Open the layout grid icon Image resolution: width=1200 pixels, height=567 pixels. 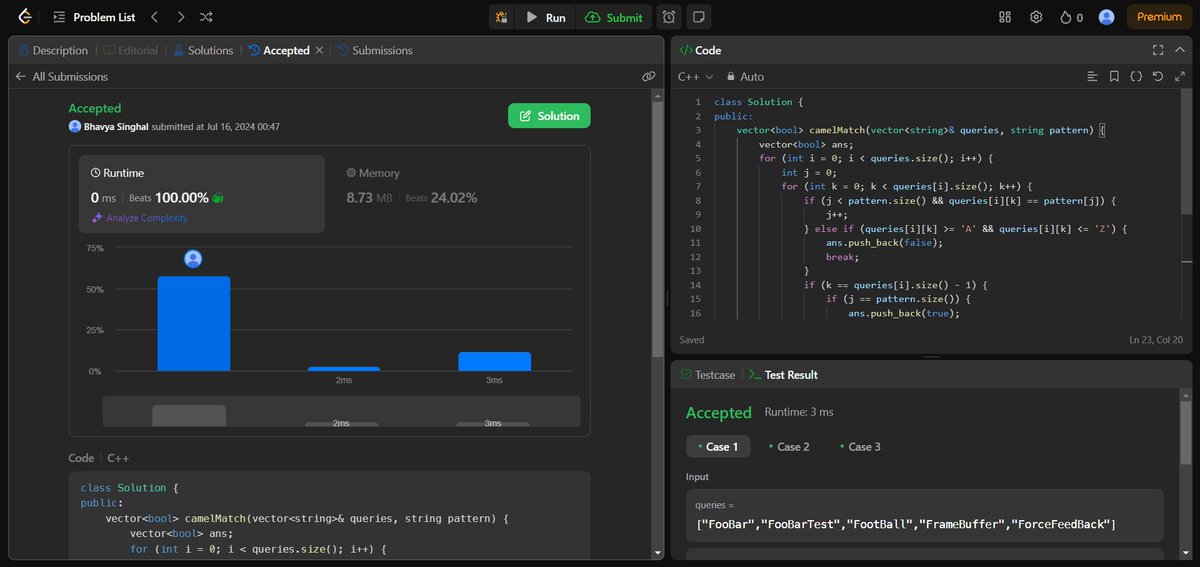1005,17
